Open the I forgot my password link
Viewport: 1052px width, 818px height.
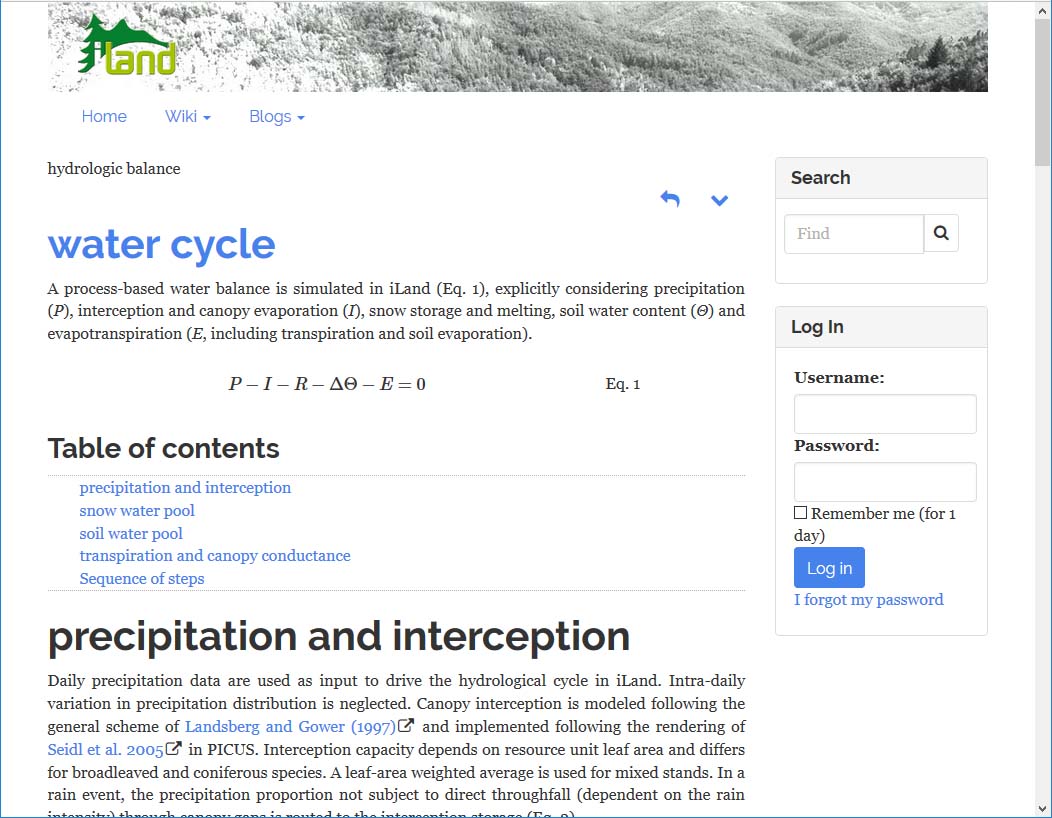(x=868, y=600)
